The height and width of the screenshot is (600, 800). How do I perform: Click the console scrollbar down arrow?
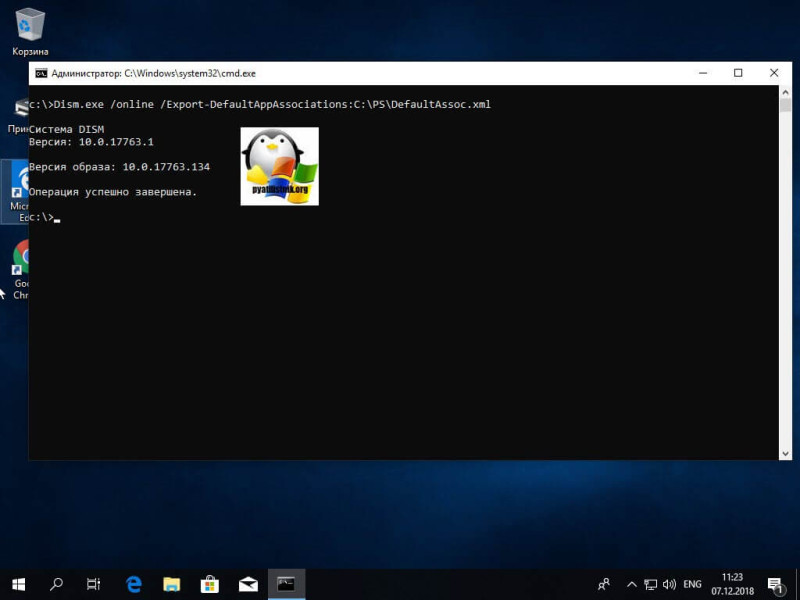(786, 452)
